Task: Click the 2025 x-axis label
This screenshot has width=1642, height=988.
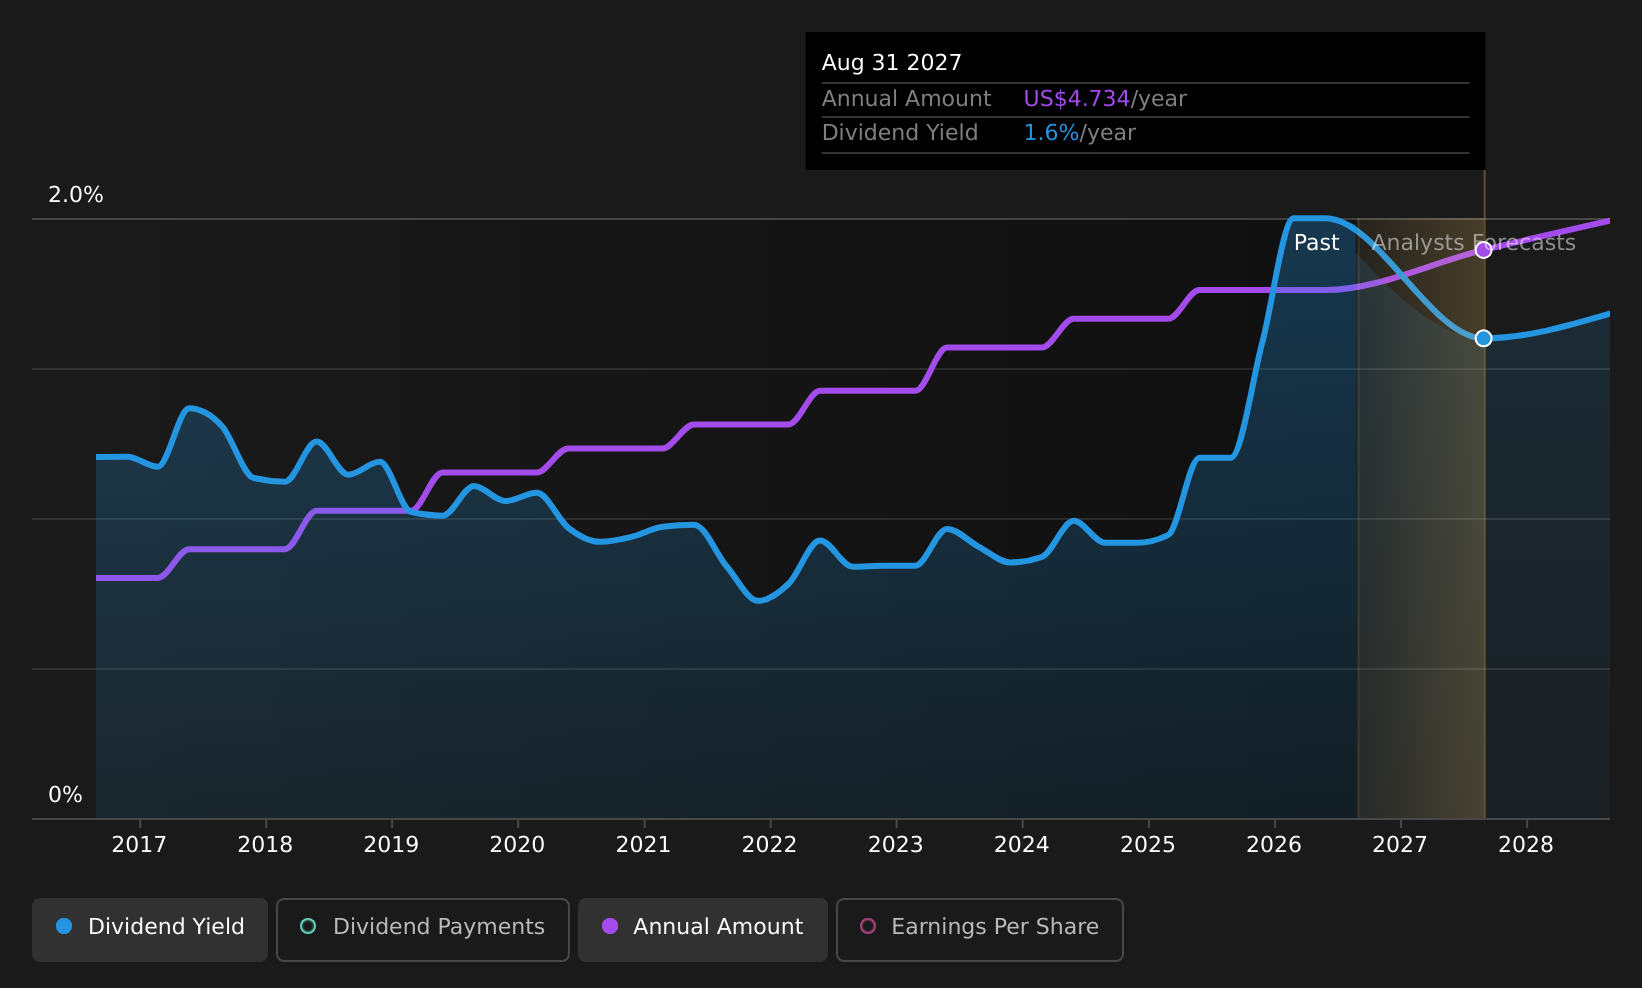Action: [x=1148, y=845]
